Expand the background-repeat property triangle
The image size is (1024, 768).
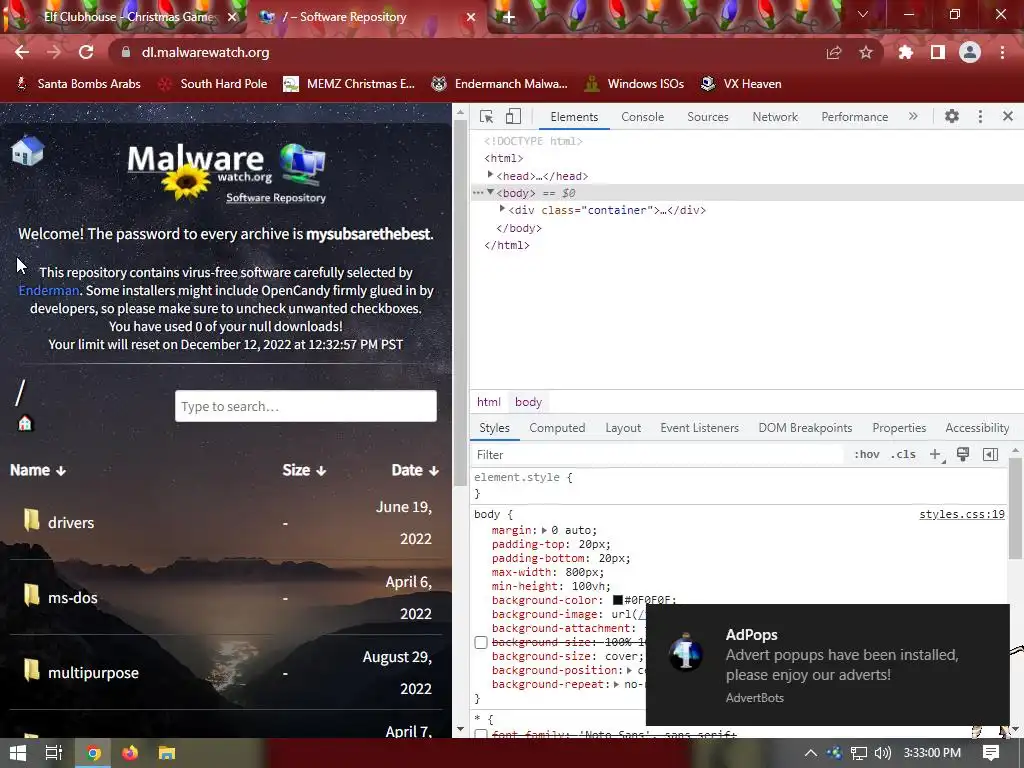pyautogui.click(x=615, y=684)
